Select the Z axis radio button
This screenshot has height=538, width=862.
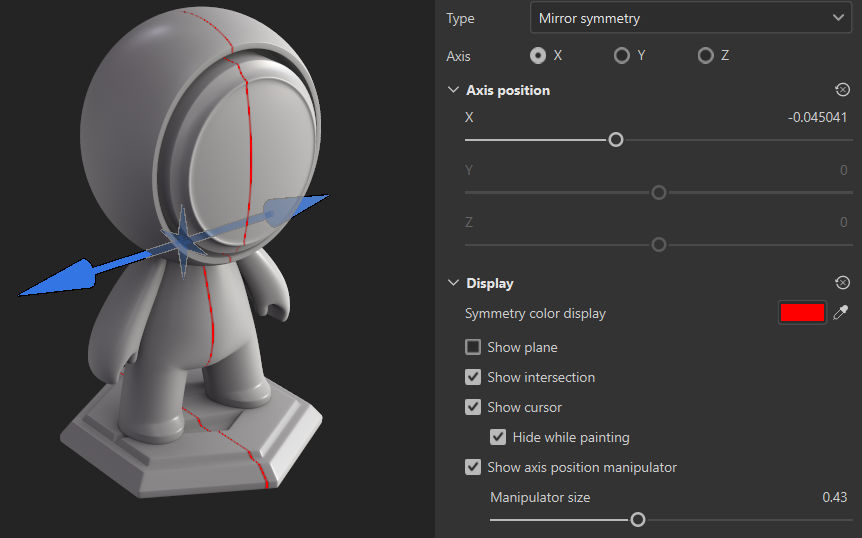[x=705, y=56]
